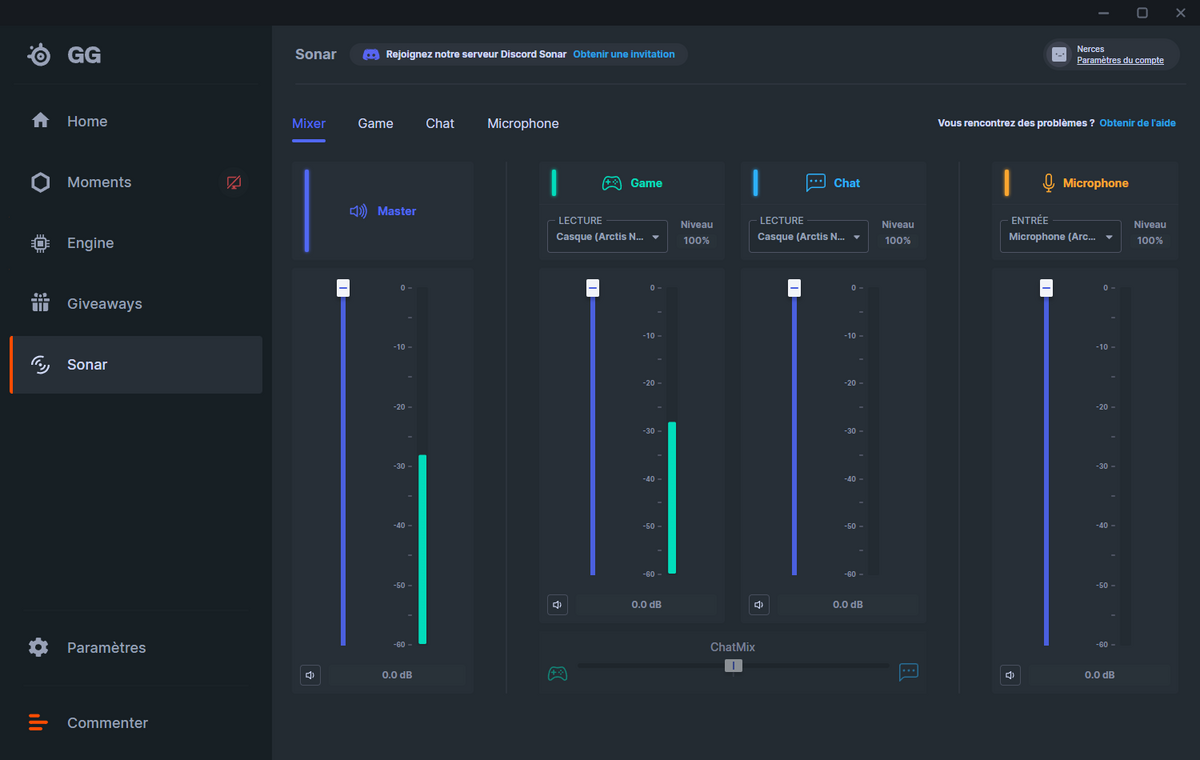Switch to the Microphone tab
Viewport: 1200px width, 760px height.
point(523,123)
